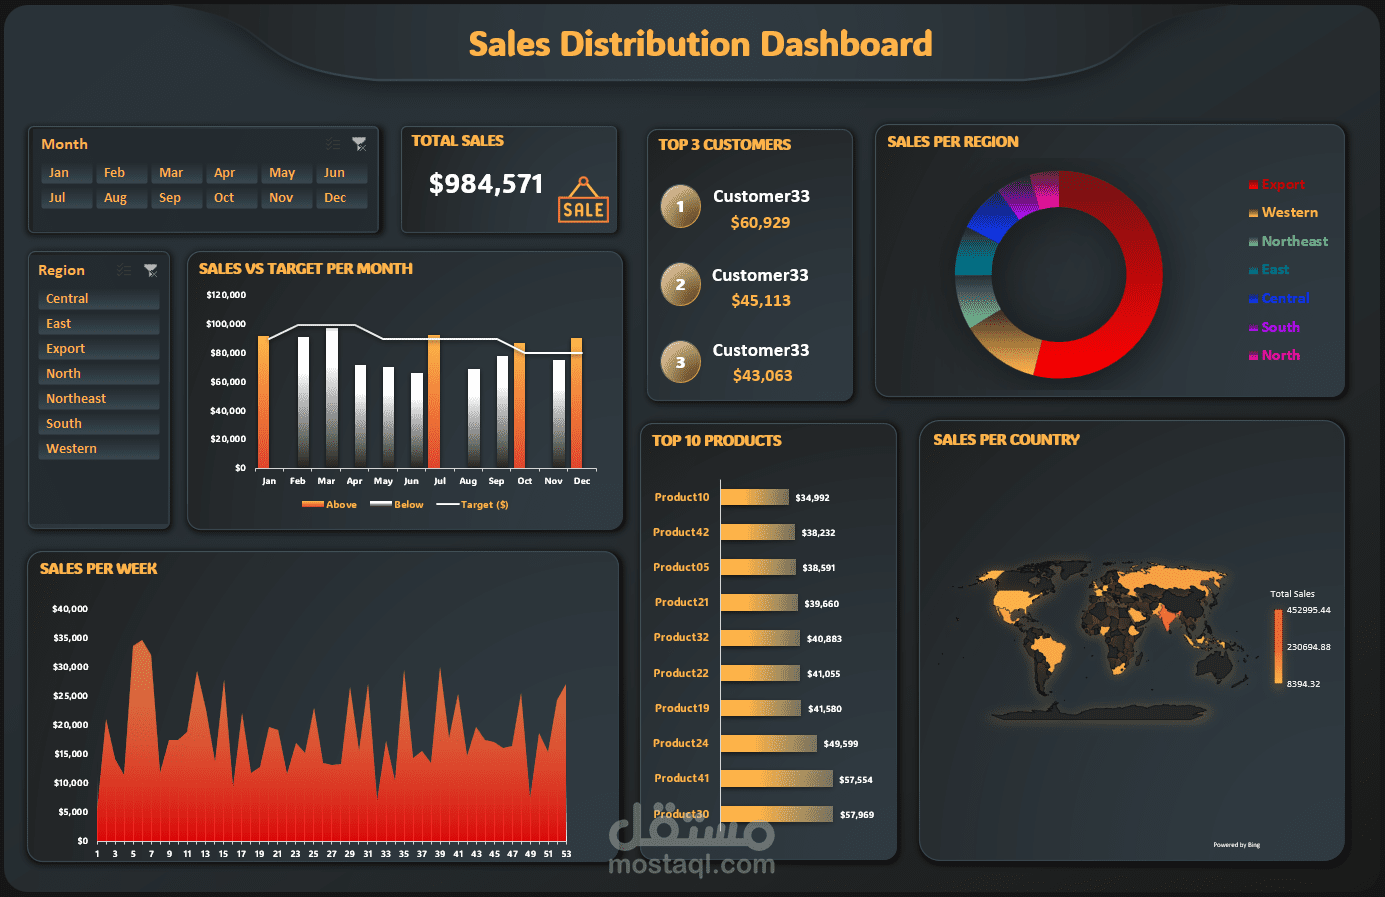Toggle the Jan filter in the Month slicer
Viewport: 1385px width, 897px height.
(65, 172)
